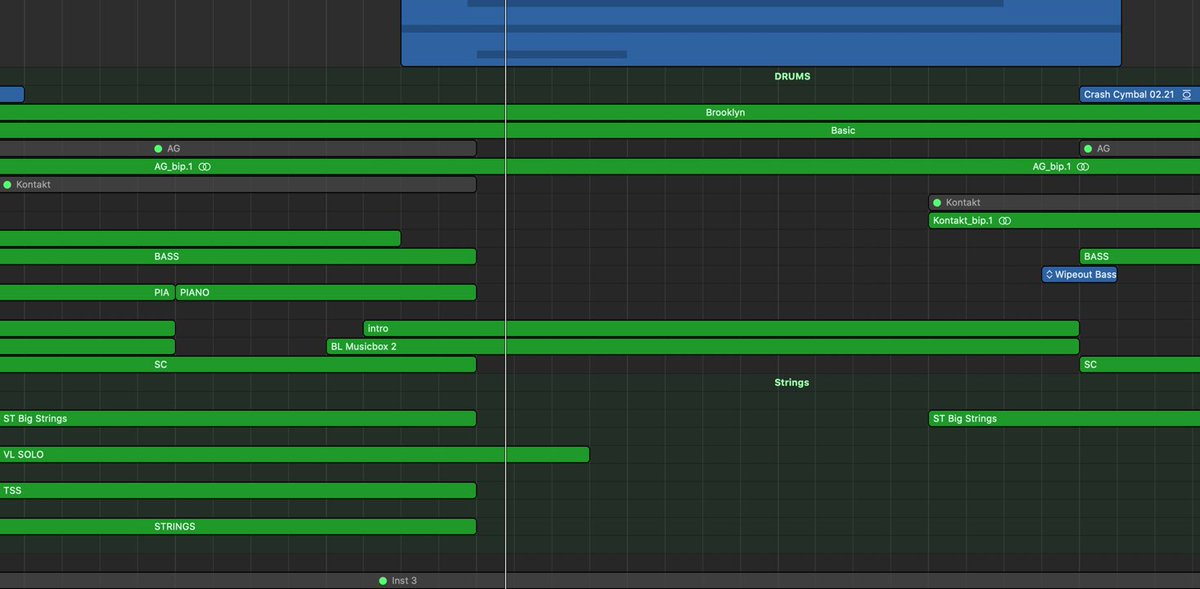The height and width of the screenshot is (589, 1200).
Task: Select the earlier ST Big Strings region
Action: pyautogui.click(x=238, y=419)
